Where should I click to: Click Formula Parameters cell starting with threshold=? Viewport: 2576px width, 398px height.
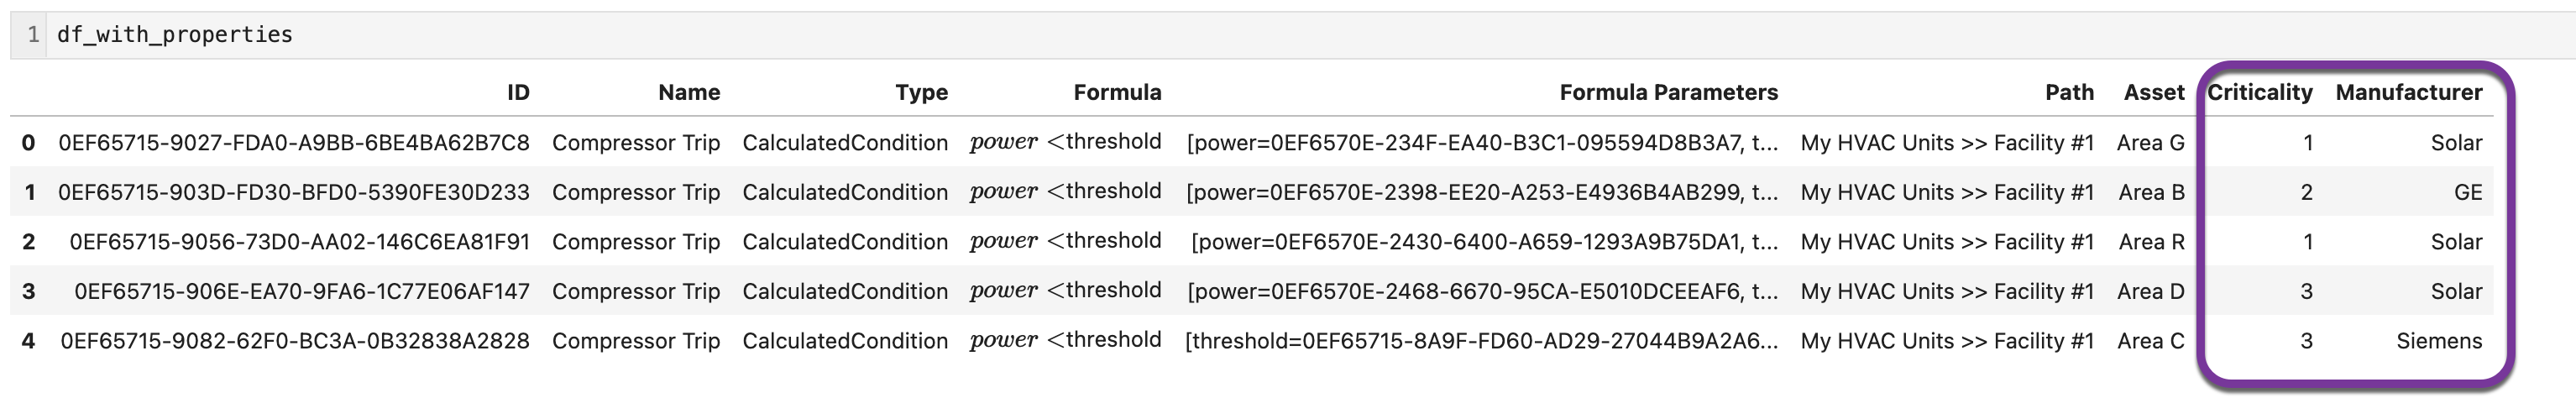tap(1481, 341)
